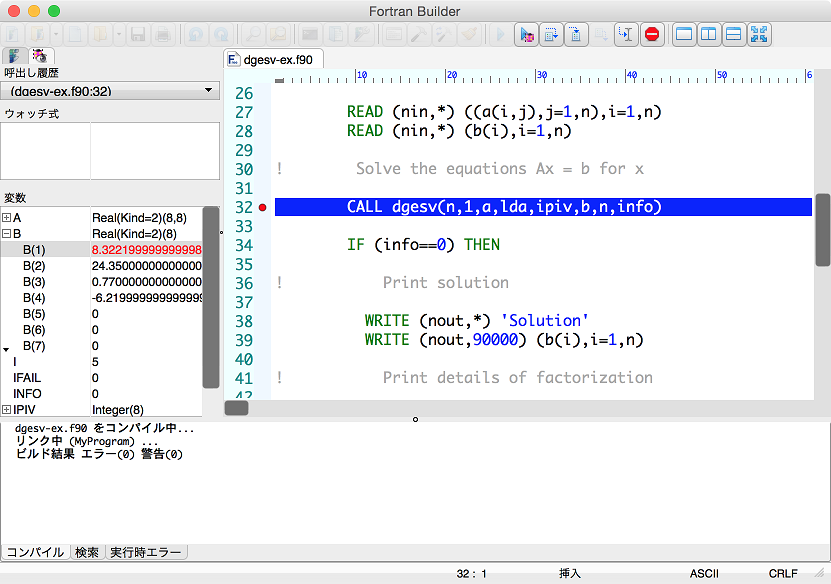Select the B(1) variable row

(x=102, y=250)
